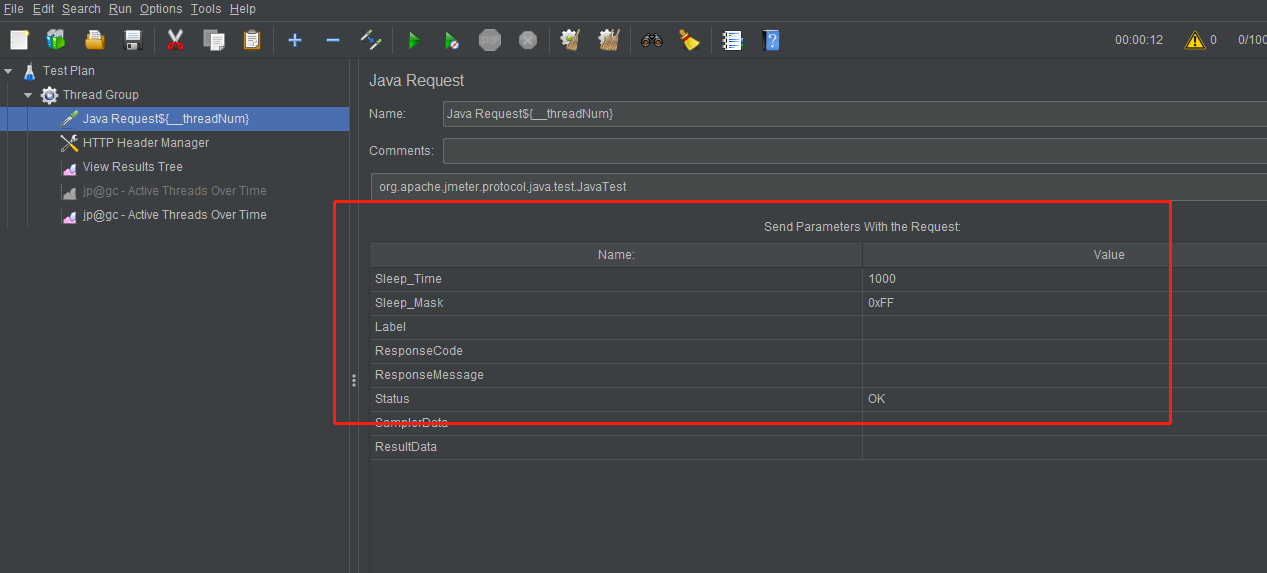Click the Cut scissors icon
The image size is (1267, 573).
(x=176, y=40)
